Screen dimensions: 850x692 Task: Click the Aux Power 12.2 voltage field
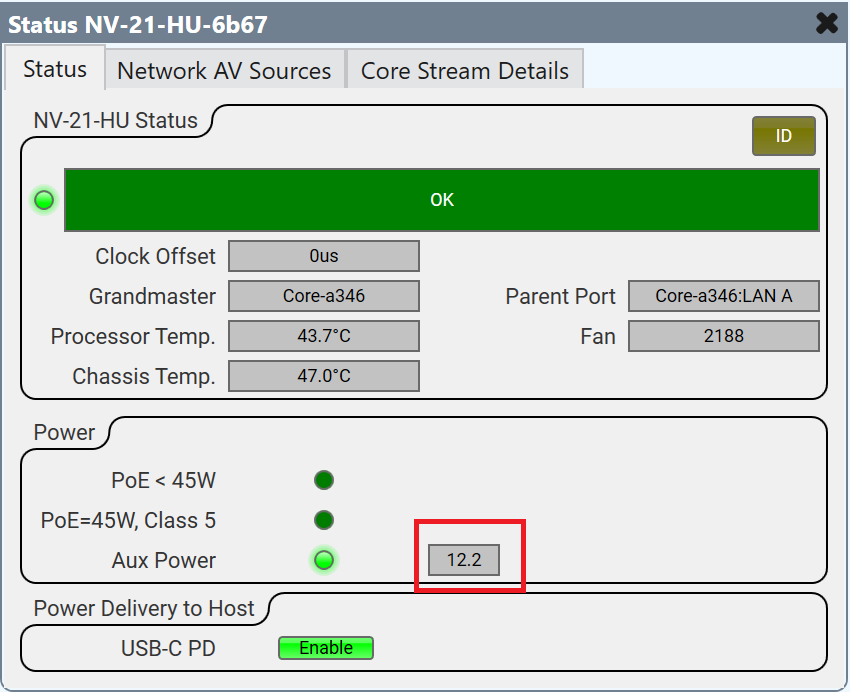pyautogui.click(x=464, y=560)
